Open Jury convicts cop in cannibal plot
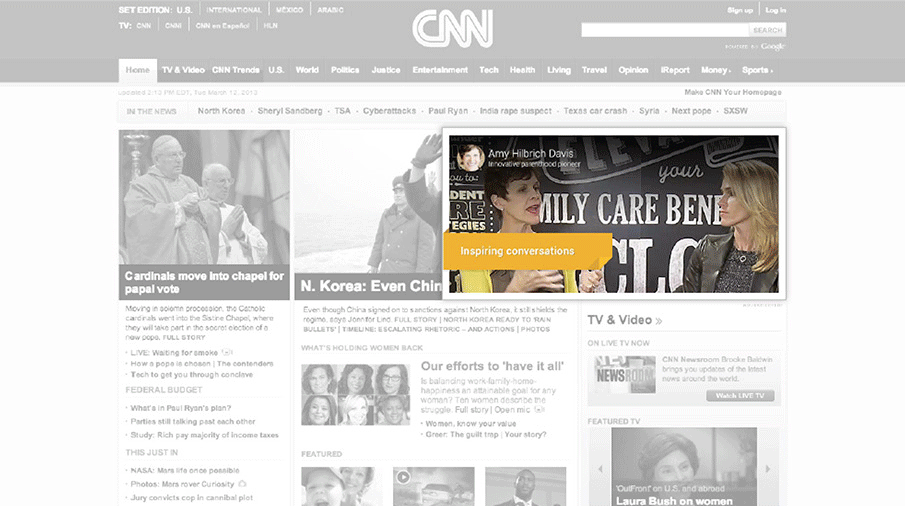 [x=192, y=497]
